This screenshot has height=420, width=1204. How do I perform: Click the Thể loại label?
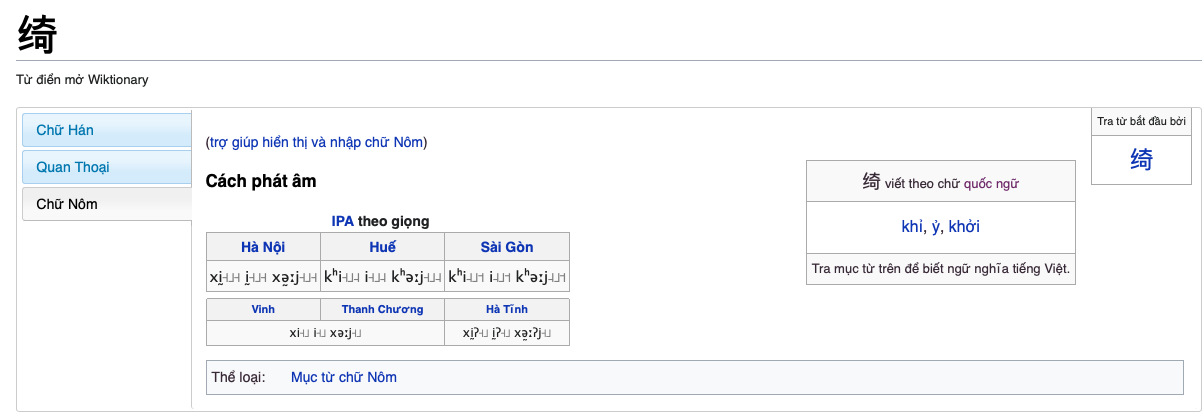[x=239, y=377]
